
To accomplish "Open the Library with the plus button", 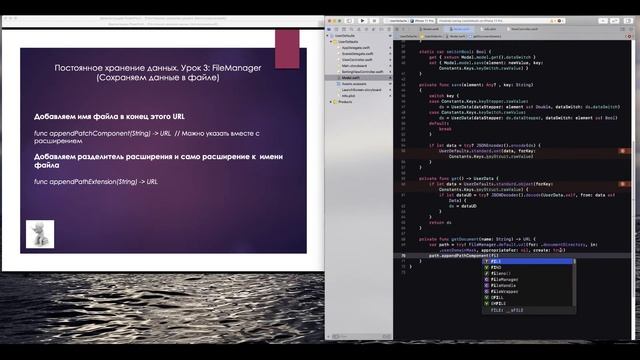I will tap(603, 20).
